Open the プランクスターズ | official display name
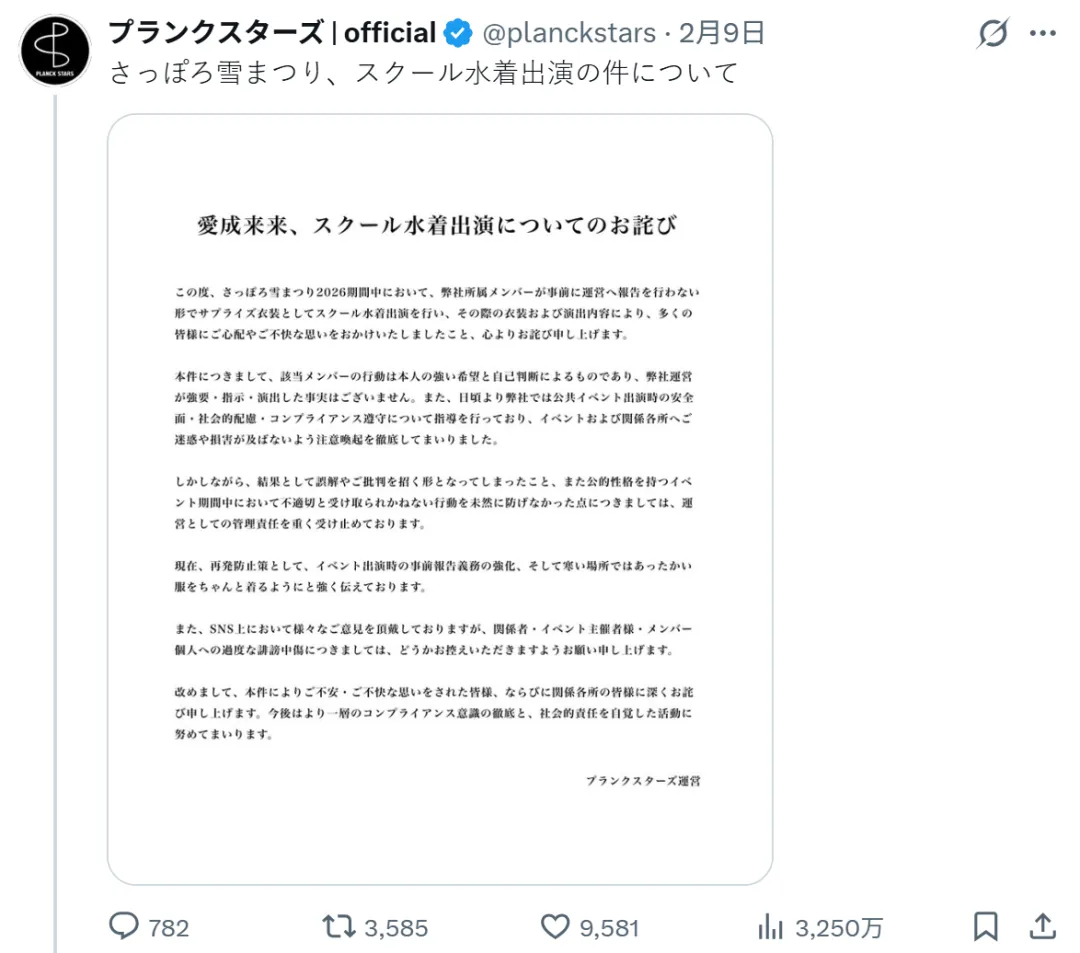This screenshot has width=1080, height=953. [x=272, y=33]
